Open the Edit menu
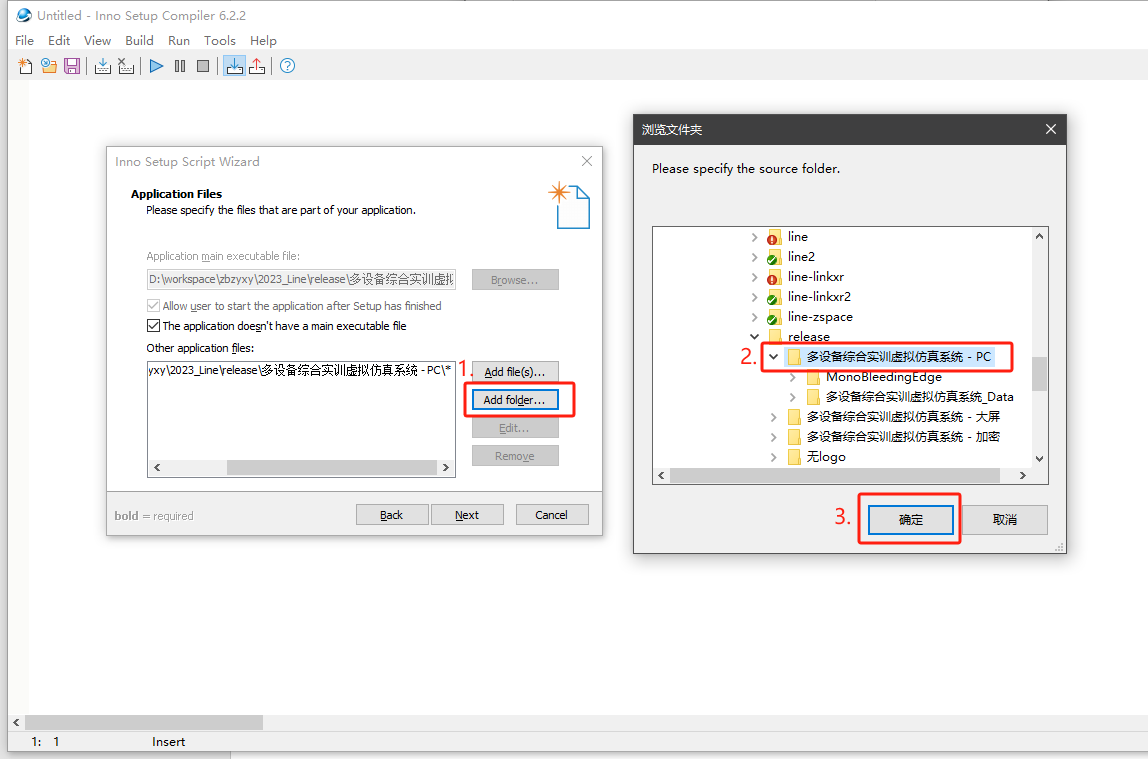Viewport: 1148px width, 759px height. click(59, 40)
